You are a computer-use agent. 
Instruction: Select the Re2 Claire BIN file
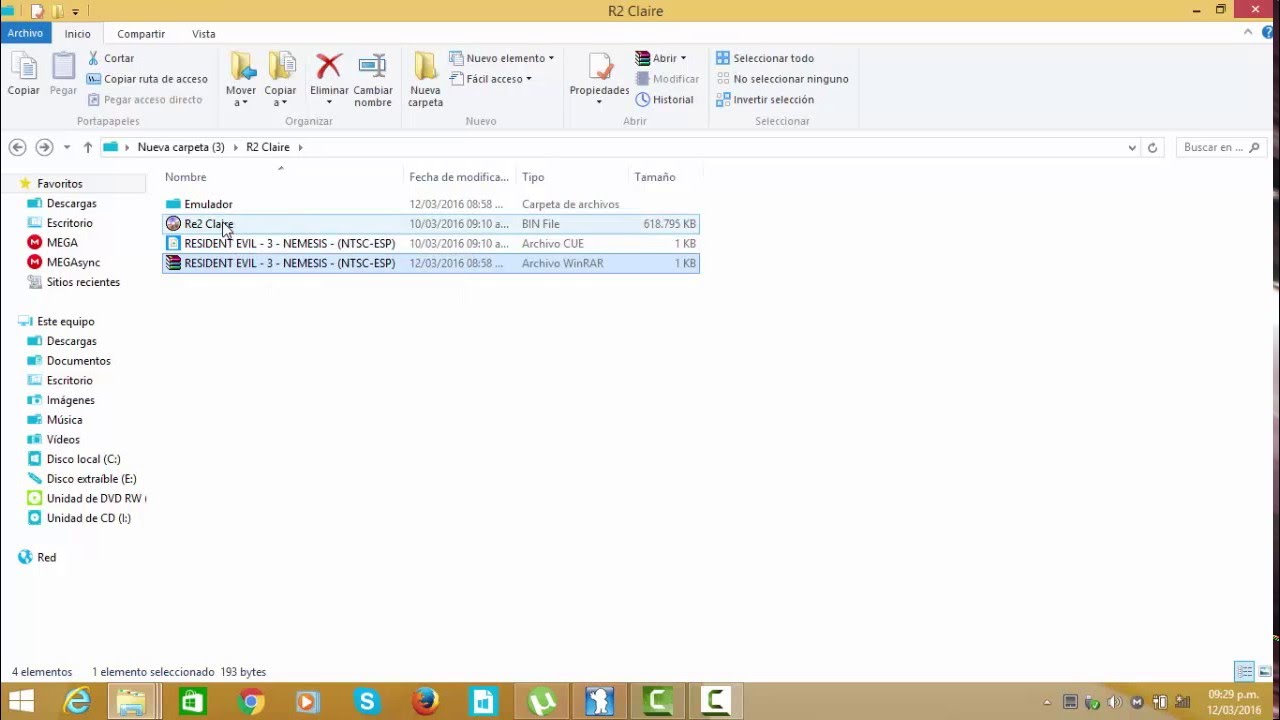pyautogui.click(x=431, y=224)
